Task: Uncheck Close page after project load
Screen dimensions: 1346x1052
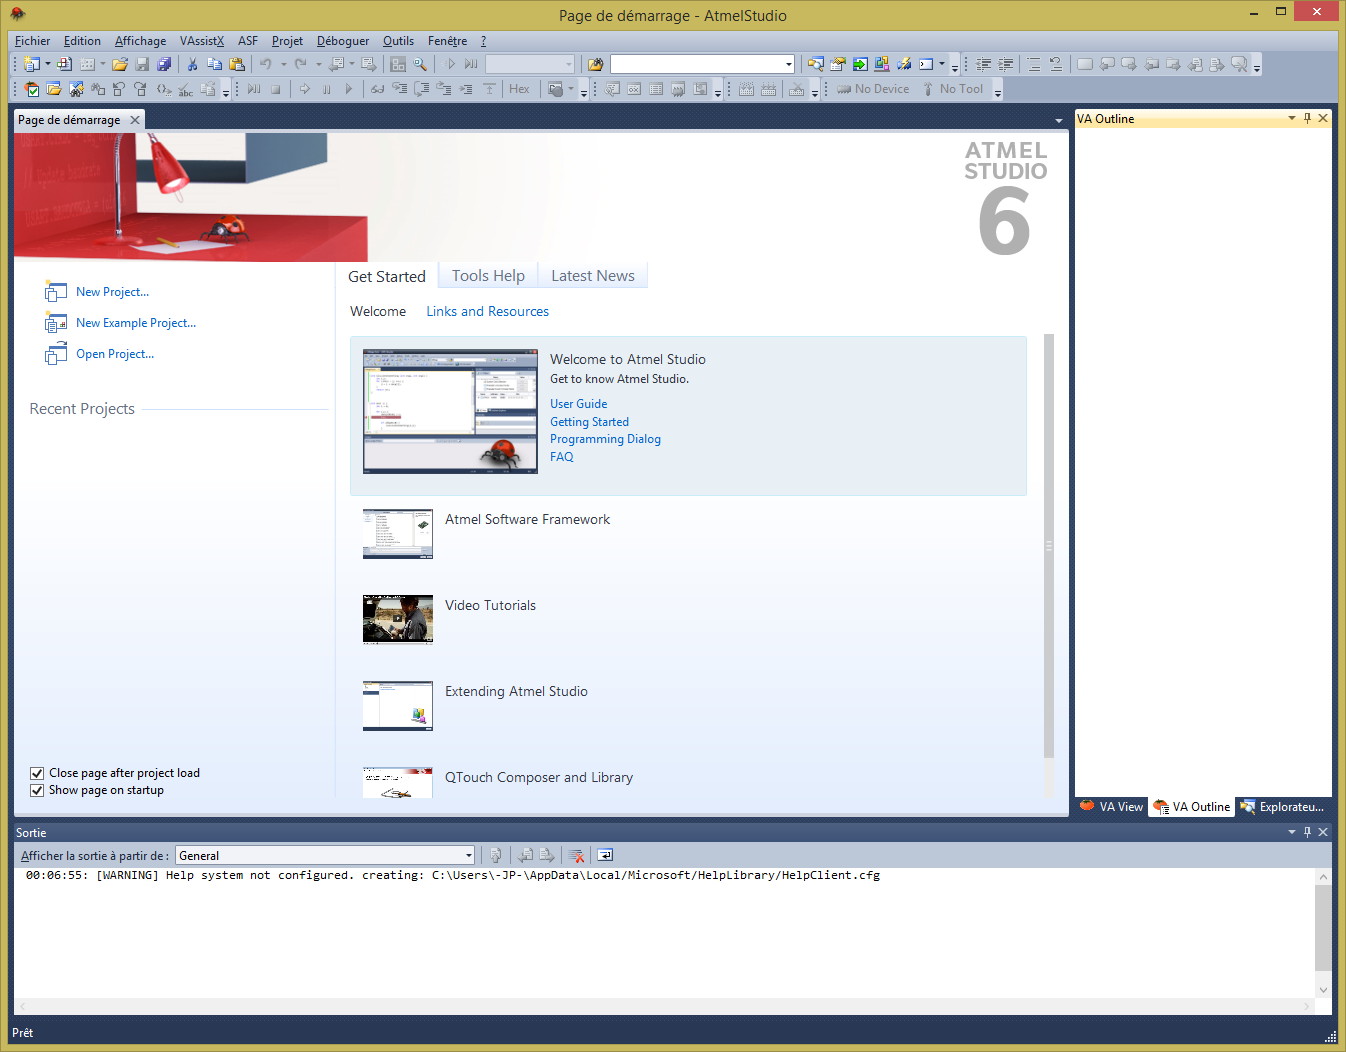Action: click(37, 773)
